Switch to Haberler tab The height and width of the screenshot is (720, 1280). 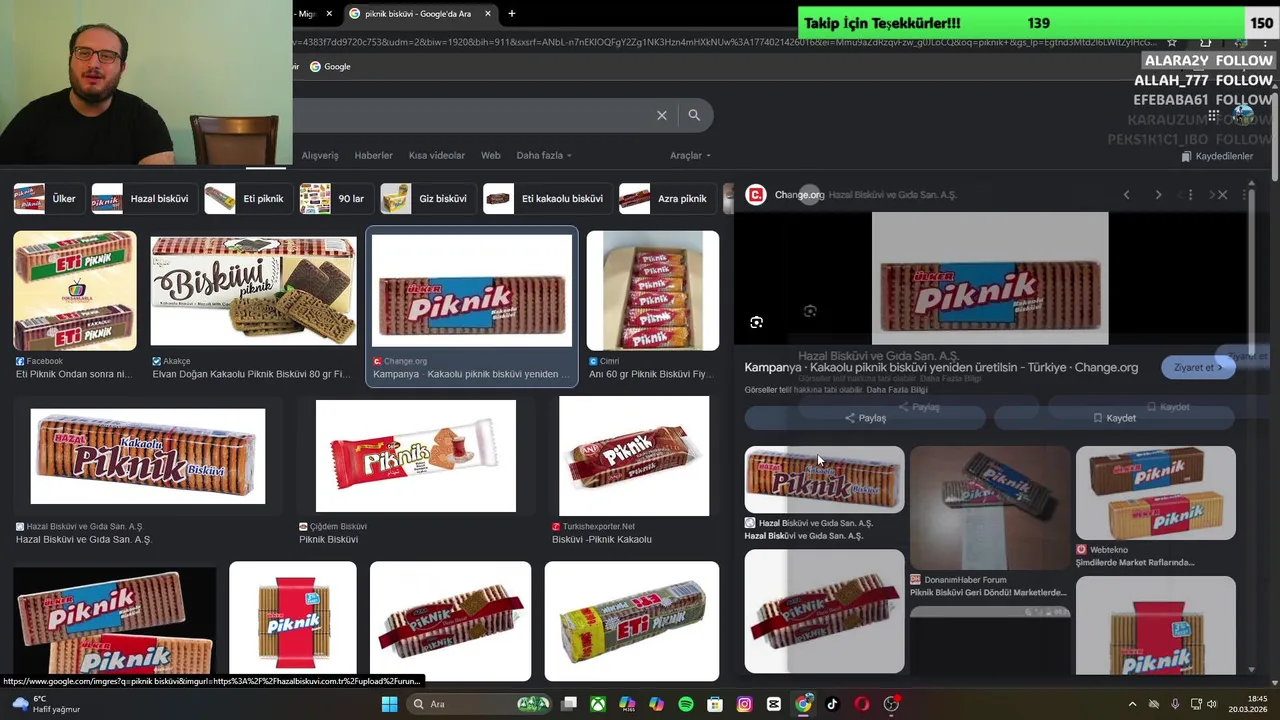tap(373, 156)
